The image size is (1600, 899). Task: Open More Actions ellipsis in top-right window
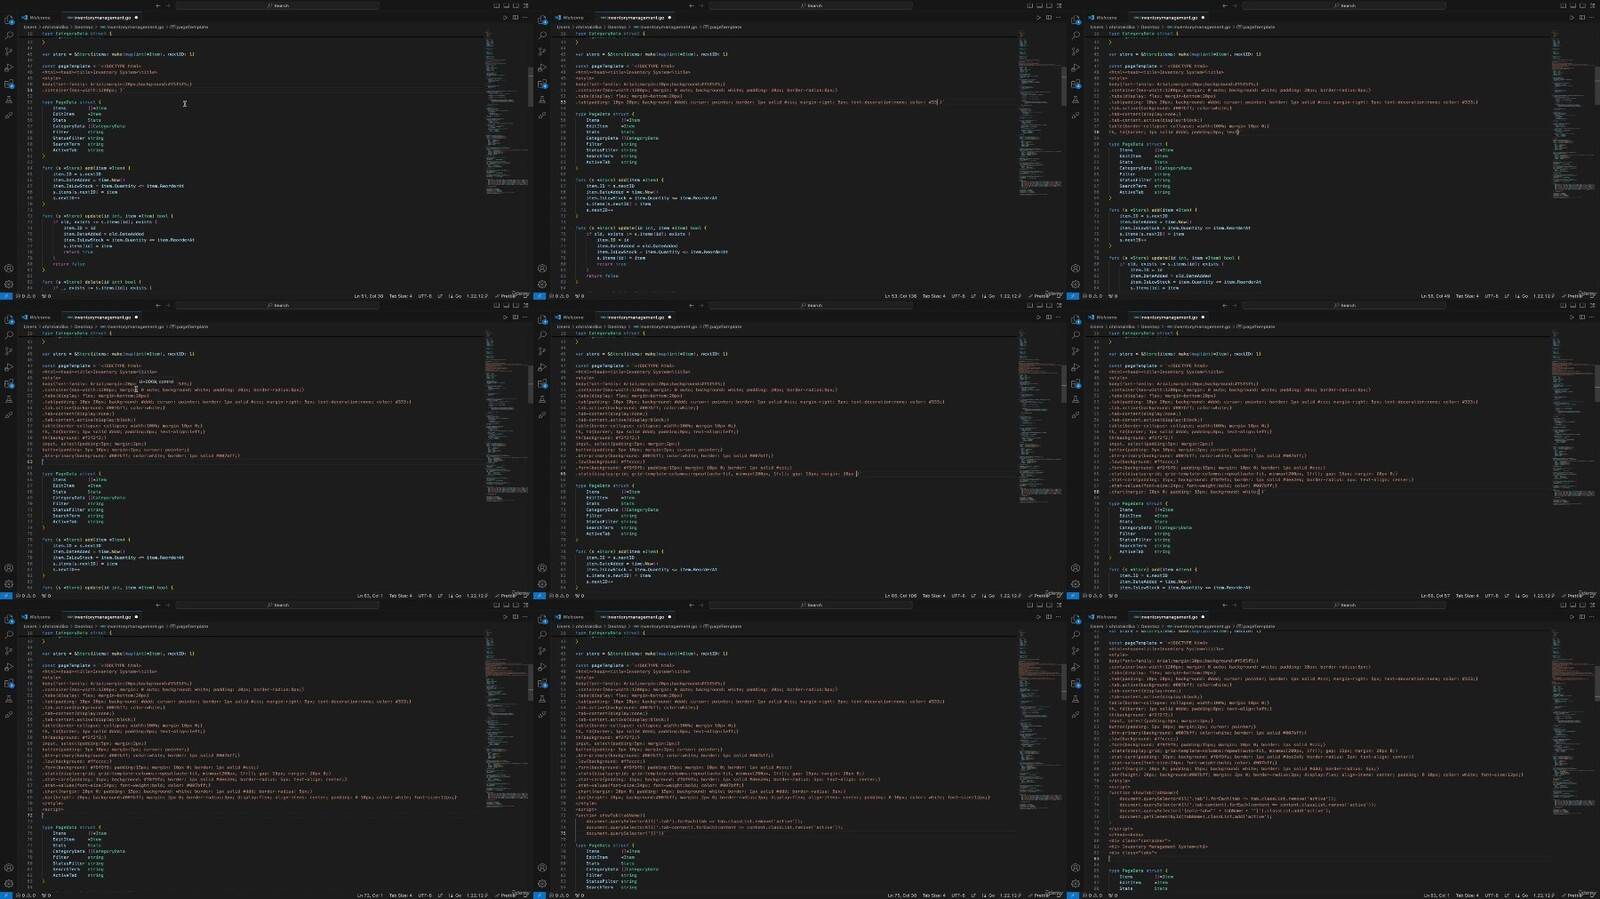click(1591, 17)
